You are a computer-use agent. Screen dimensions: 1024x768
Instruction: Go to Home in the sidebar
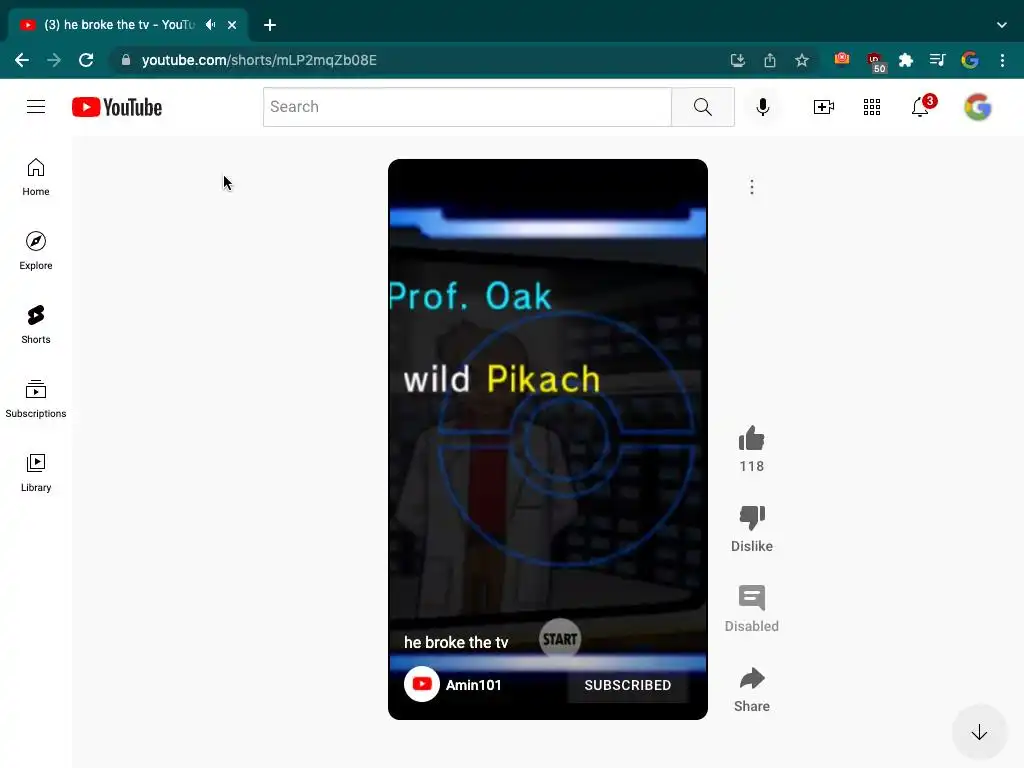(36, 177)
